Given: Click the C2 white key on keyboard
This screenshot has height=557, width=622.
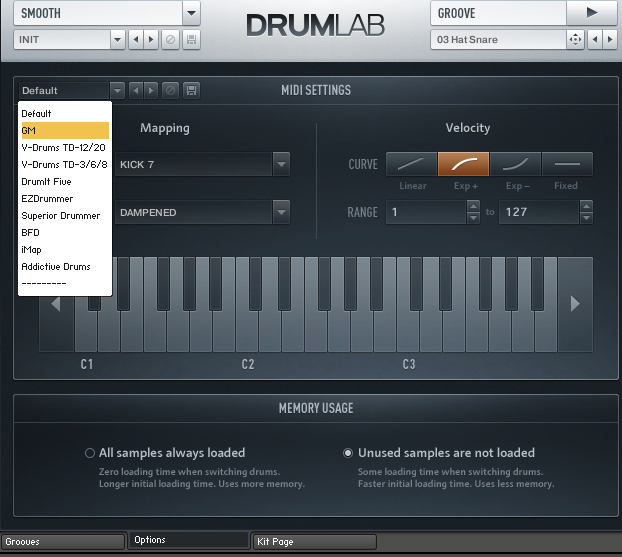Looking at the screenshot, I should coord(247,332).
